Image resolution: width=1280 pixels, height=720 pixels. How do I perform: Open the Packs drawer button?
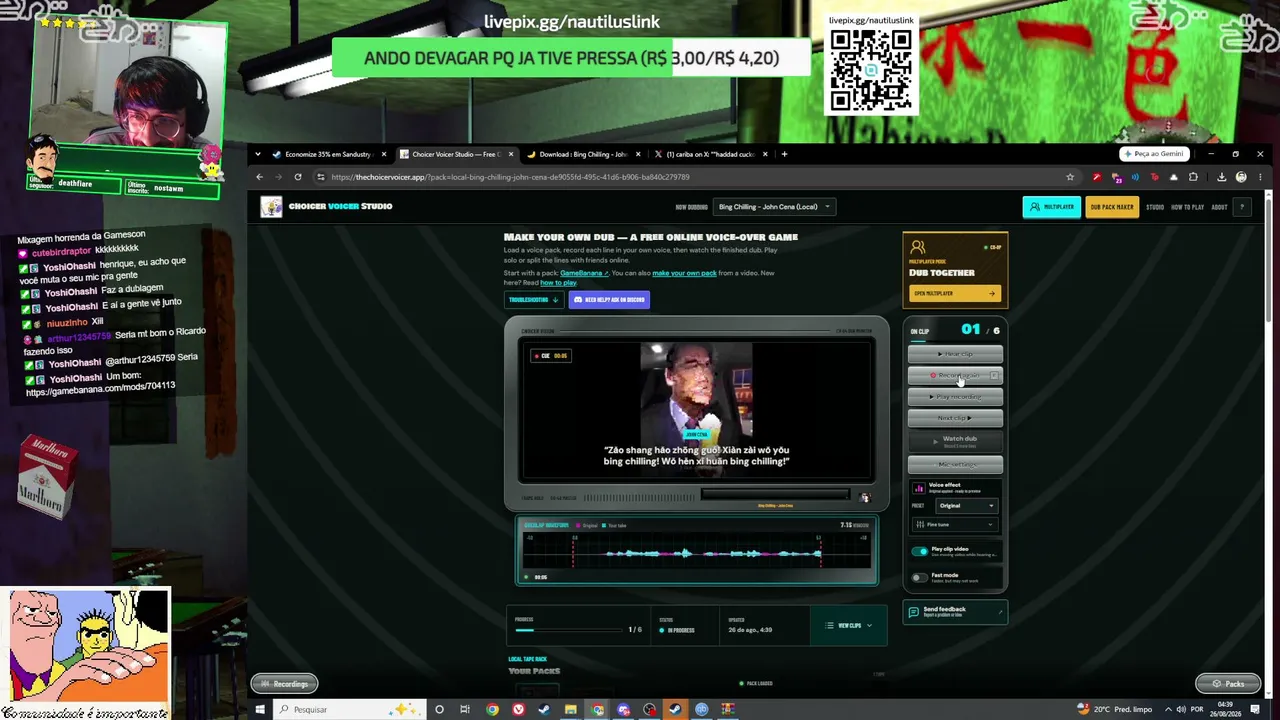(1228, 684)
